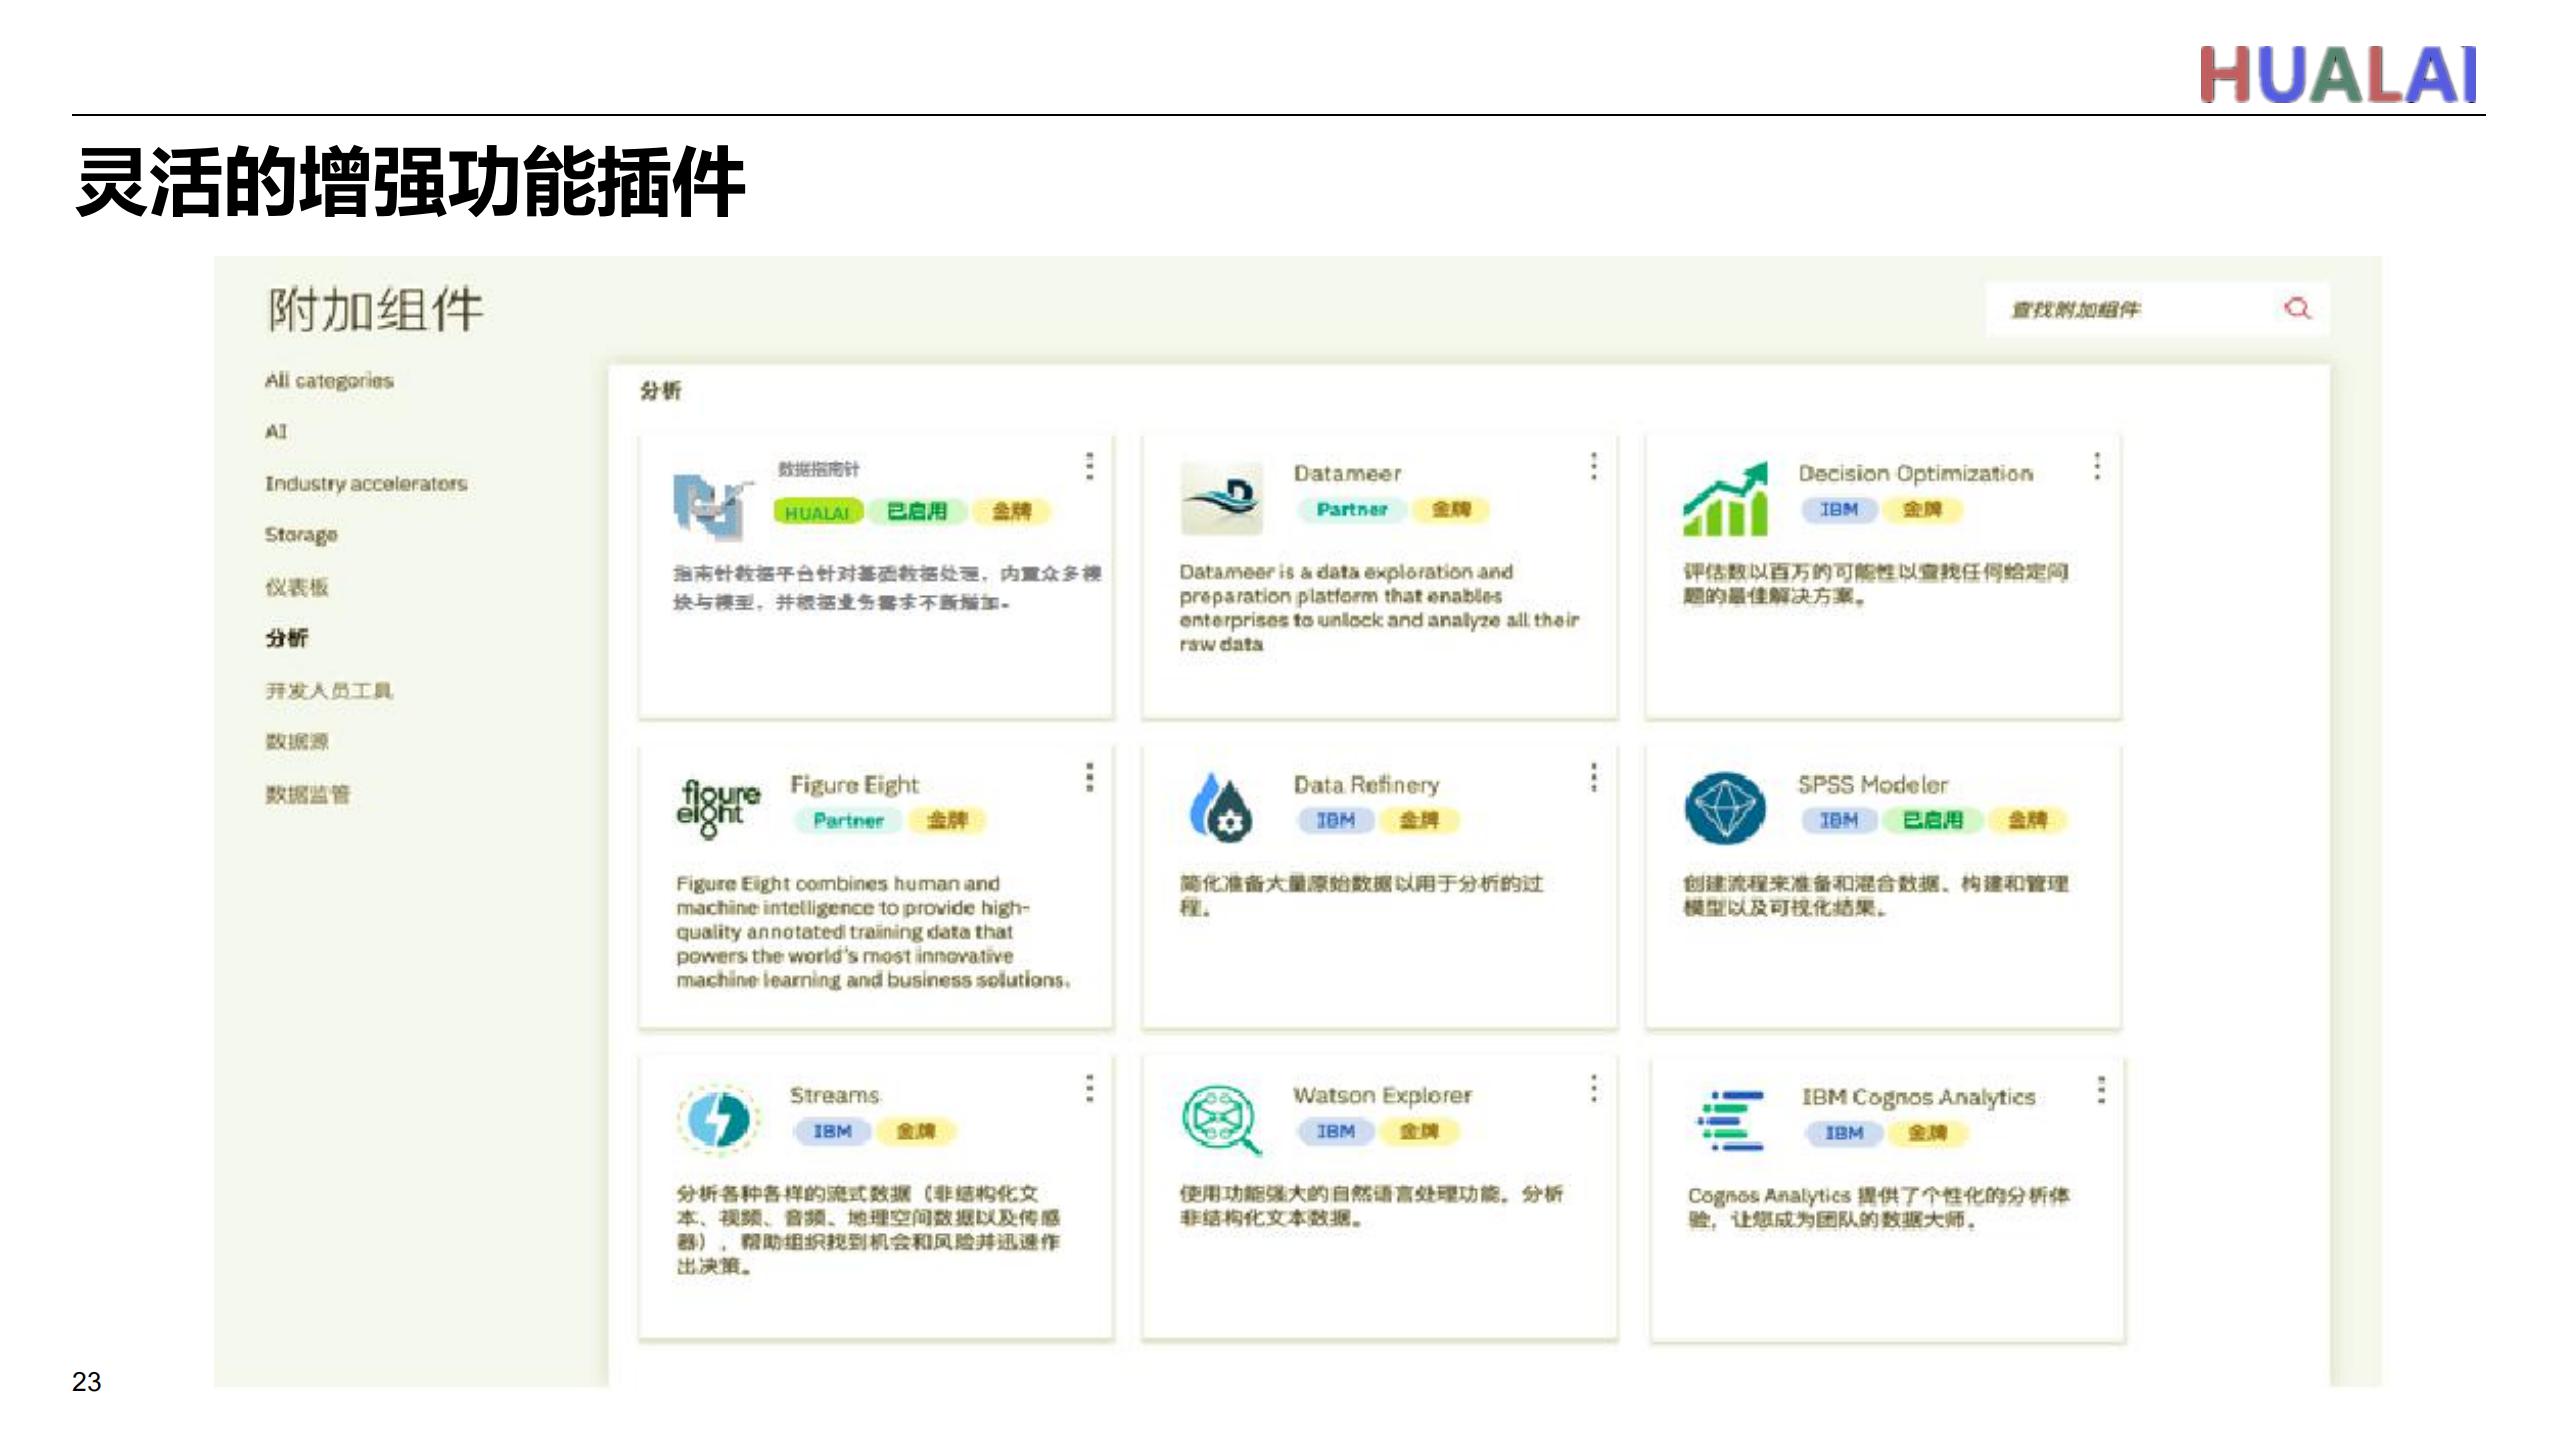This screenshot has width=2560, height=1440.
Task: Open the IBM Cognos Analytics title link
Action: pos(1918,1097)
